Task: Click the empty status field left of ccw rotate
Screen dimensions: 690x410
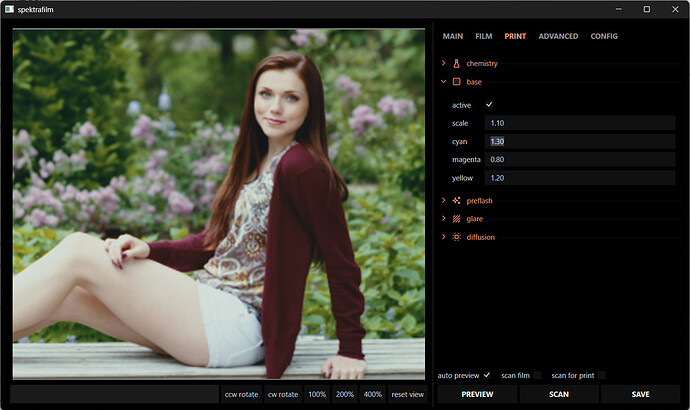Action: point(114,394)
